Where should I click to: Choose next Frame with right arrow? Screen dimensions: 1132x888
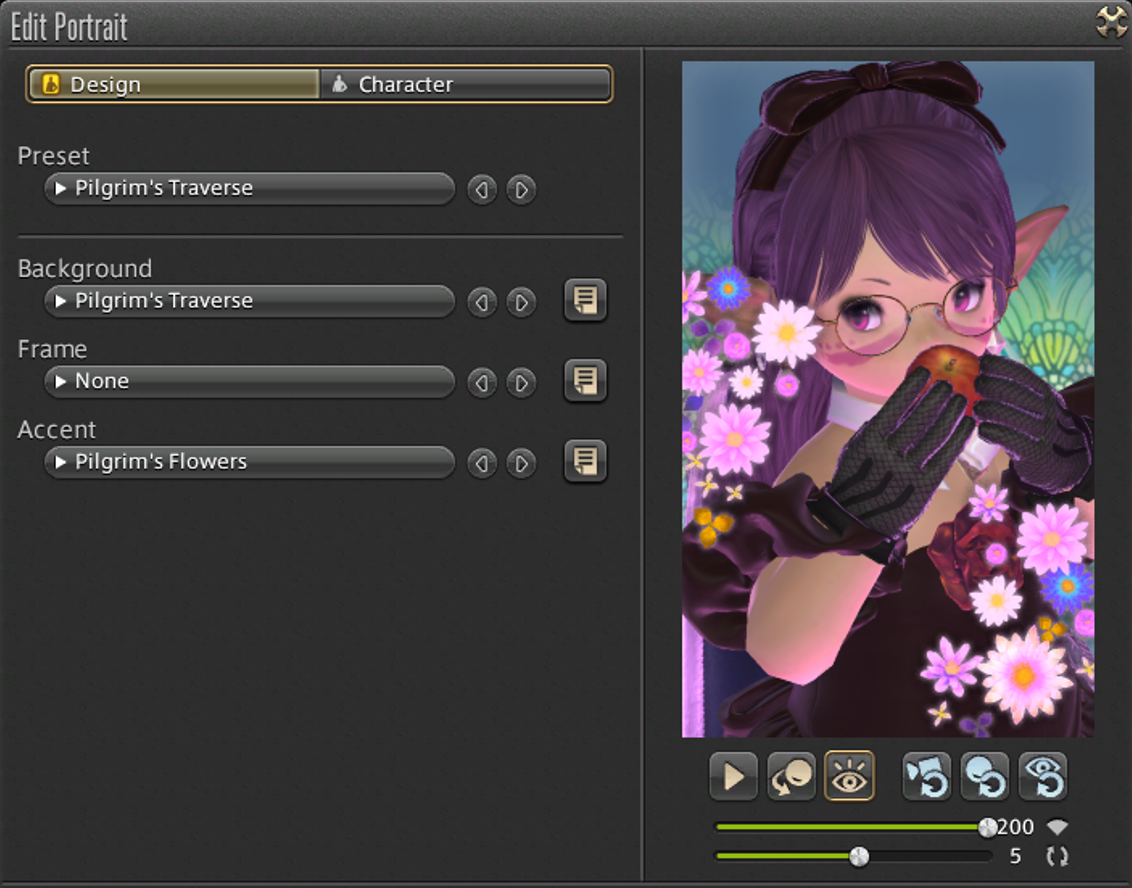(x=521, y=382)
